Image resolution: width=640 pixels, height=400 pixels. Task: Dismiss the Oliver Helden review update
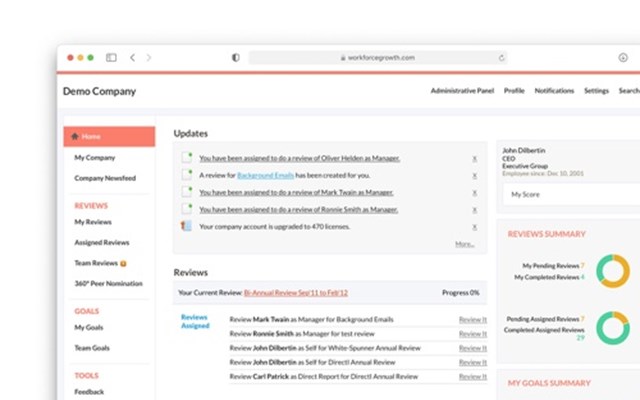click(474, 159)
